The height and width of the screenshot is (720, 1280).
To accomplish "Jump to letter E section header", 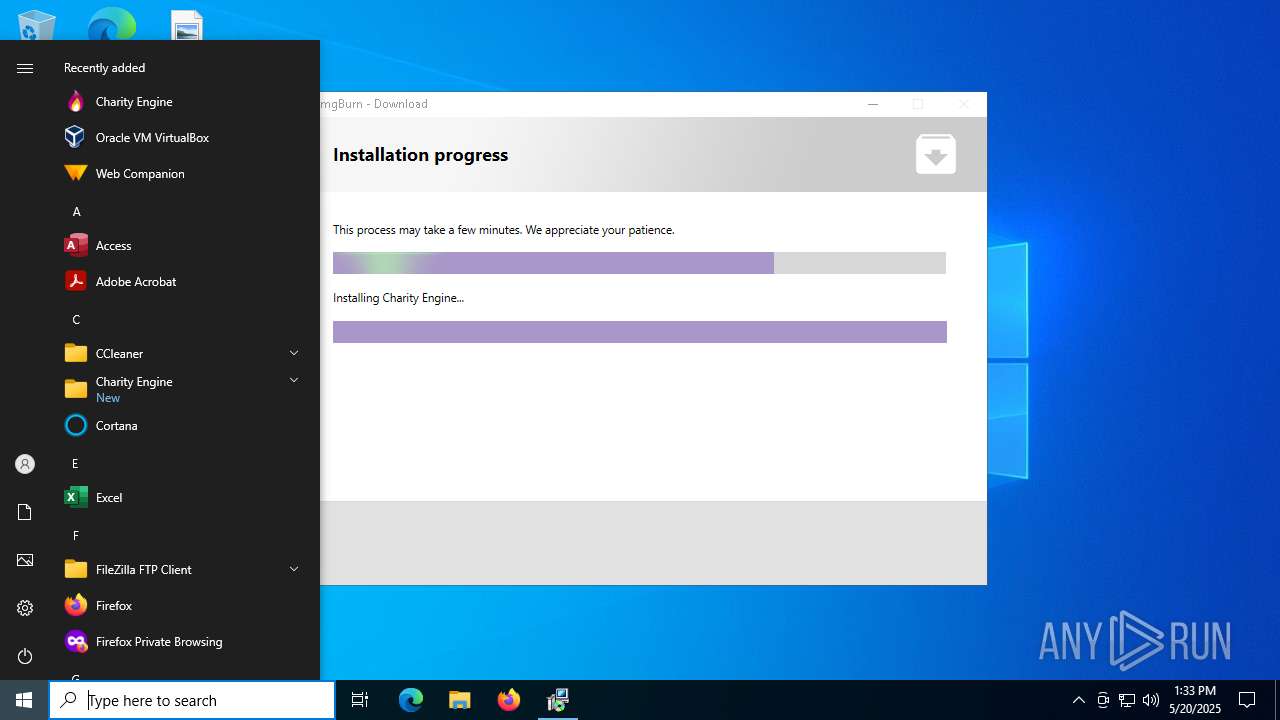I will [x=75, y=464].
